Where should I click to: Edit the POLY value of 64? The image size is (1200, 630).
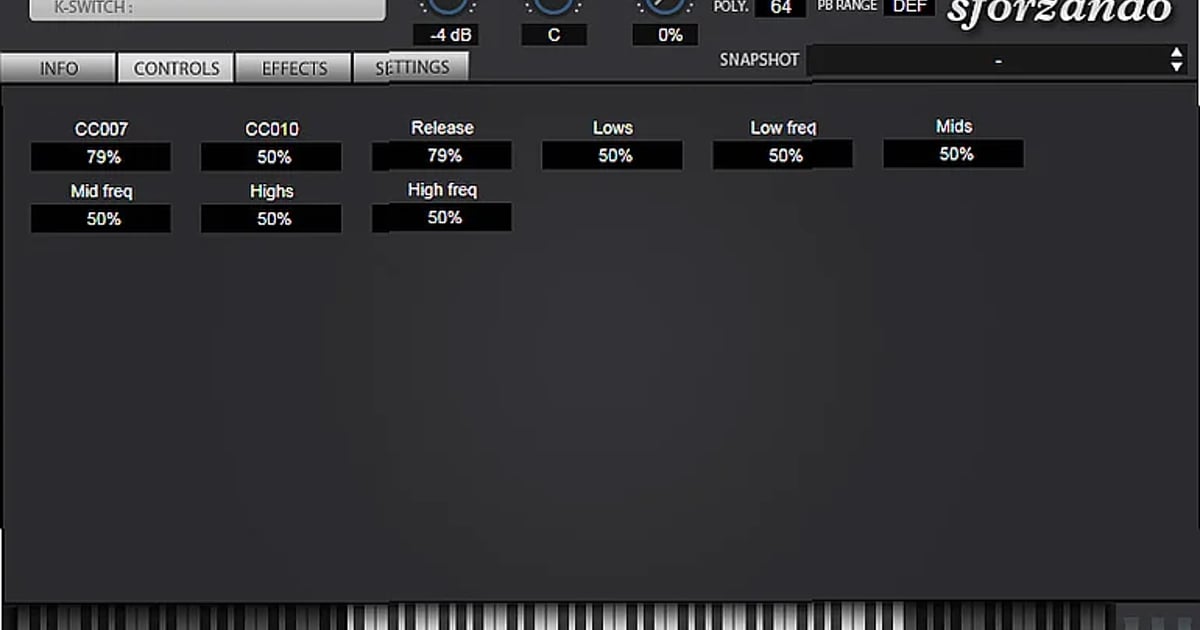779,7
